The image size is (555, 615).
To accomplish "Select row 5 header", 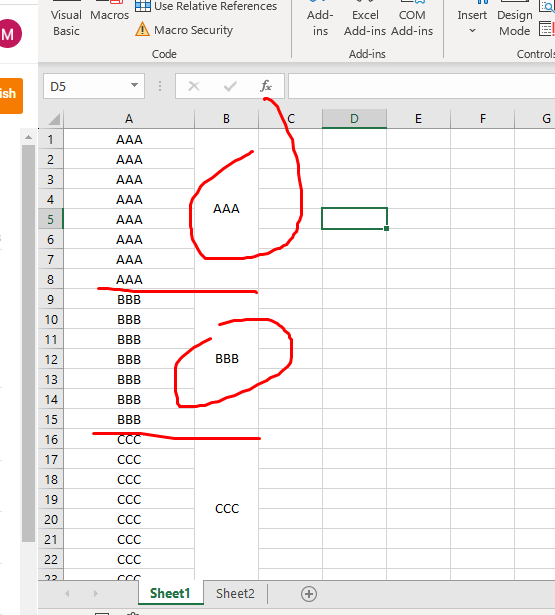I will pyautogui.click(x=51, y=219).
